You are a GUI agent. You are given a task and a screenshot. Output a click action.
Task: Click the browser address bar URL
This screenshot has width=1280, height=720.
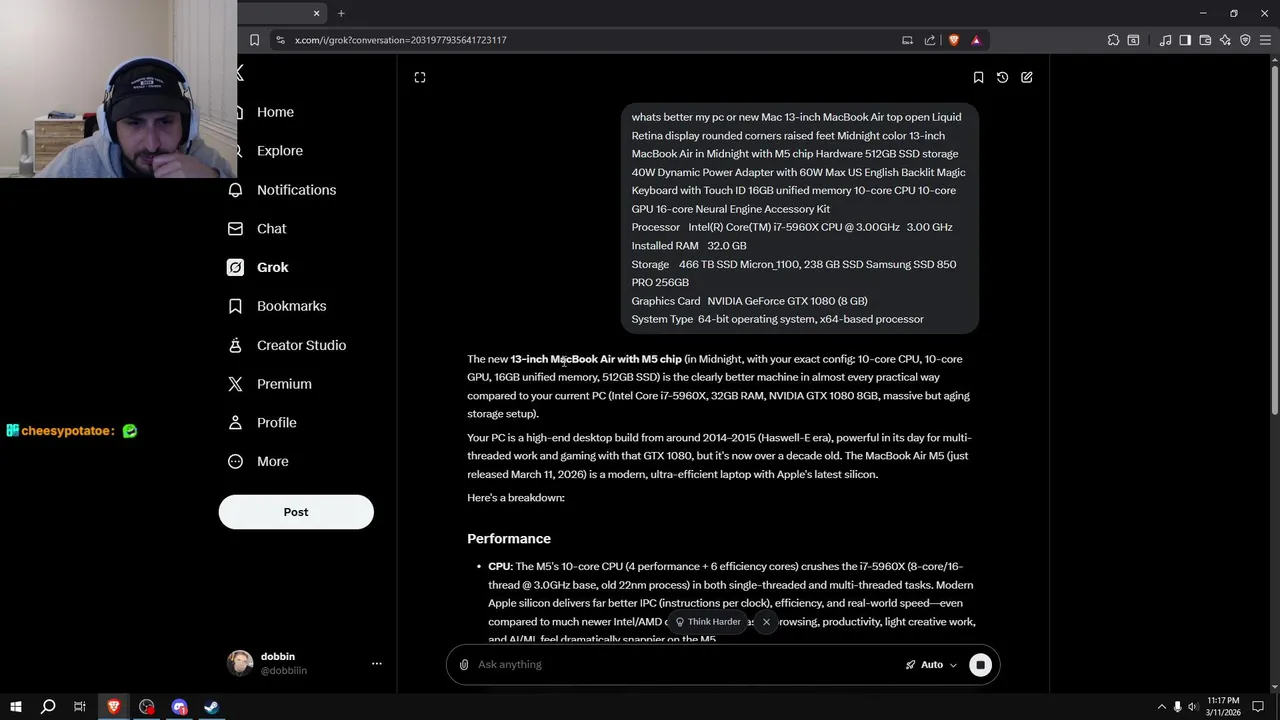(401, 40)
